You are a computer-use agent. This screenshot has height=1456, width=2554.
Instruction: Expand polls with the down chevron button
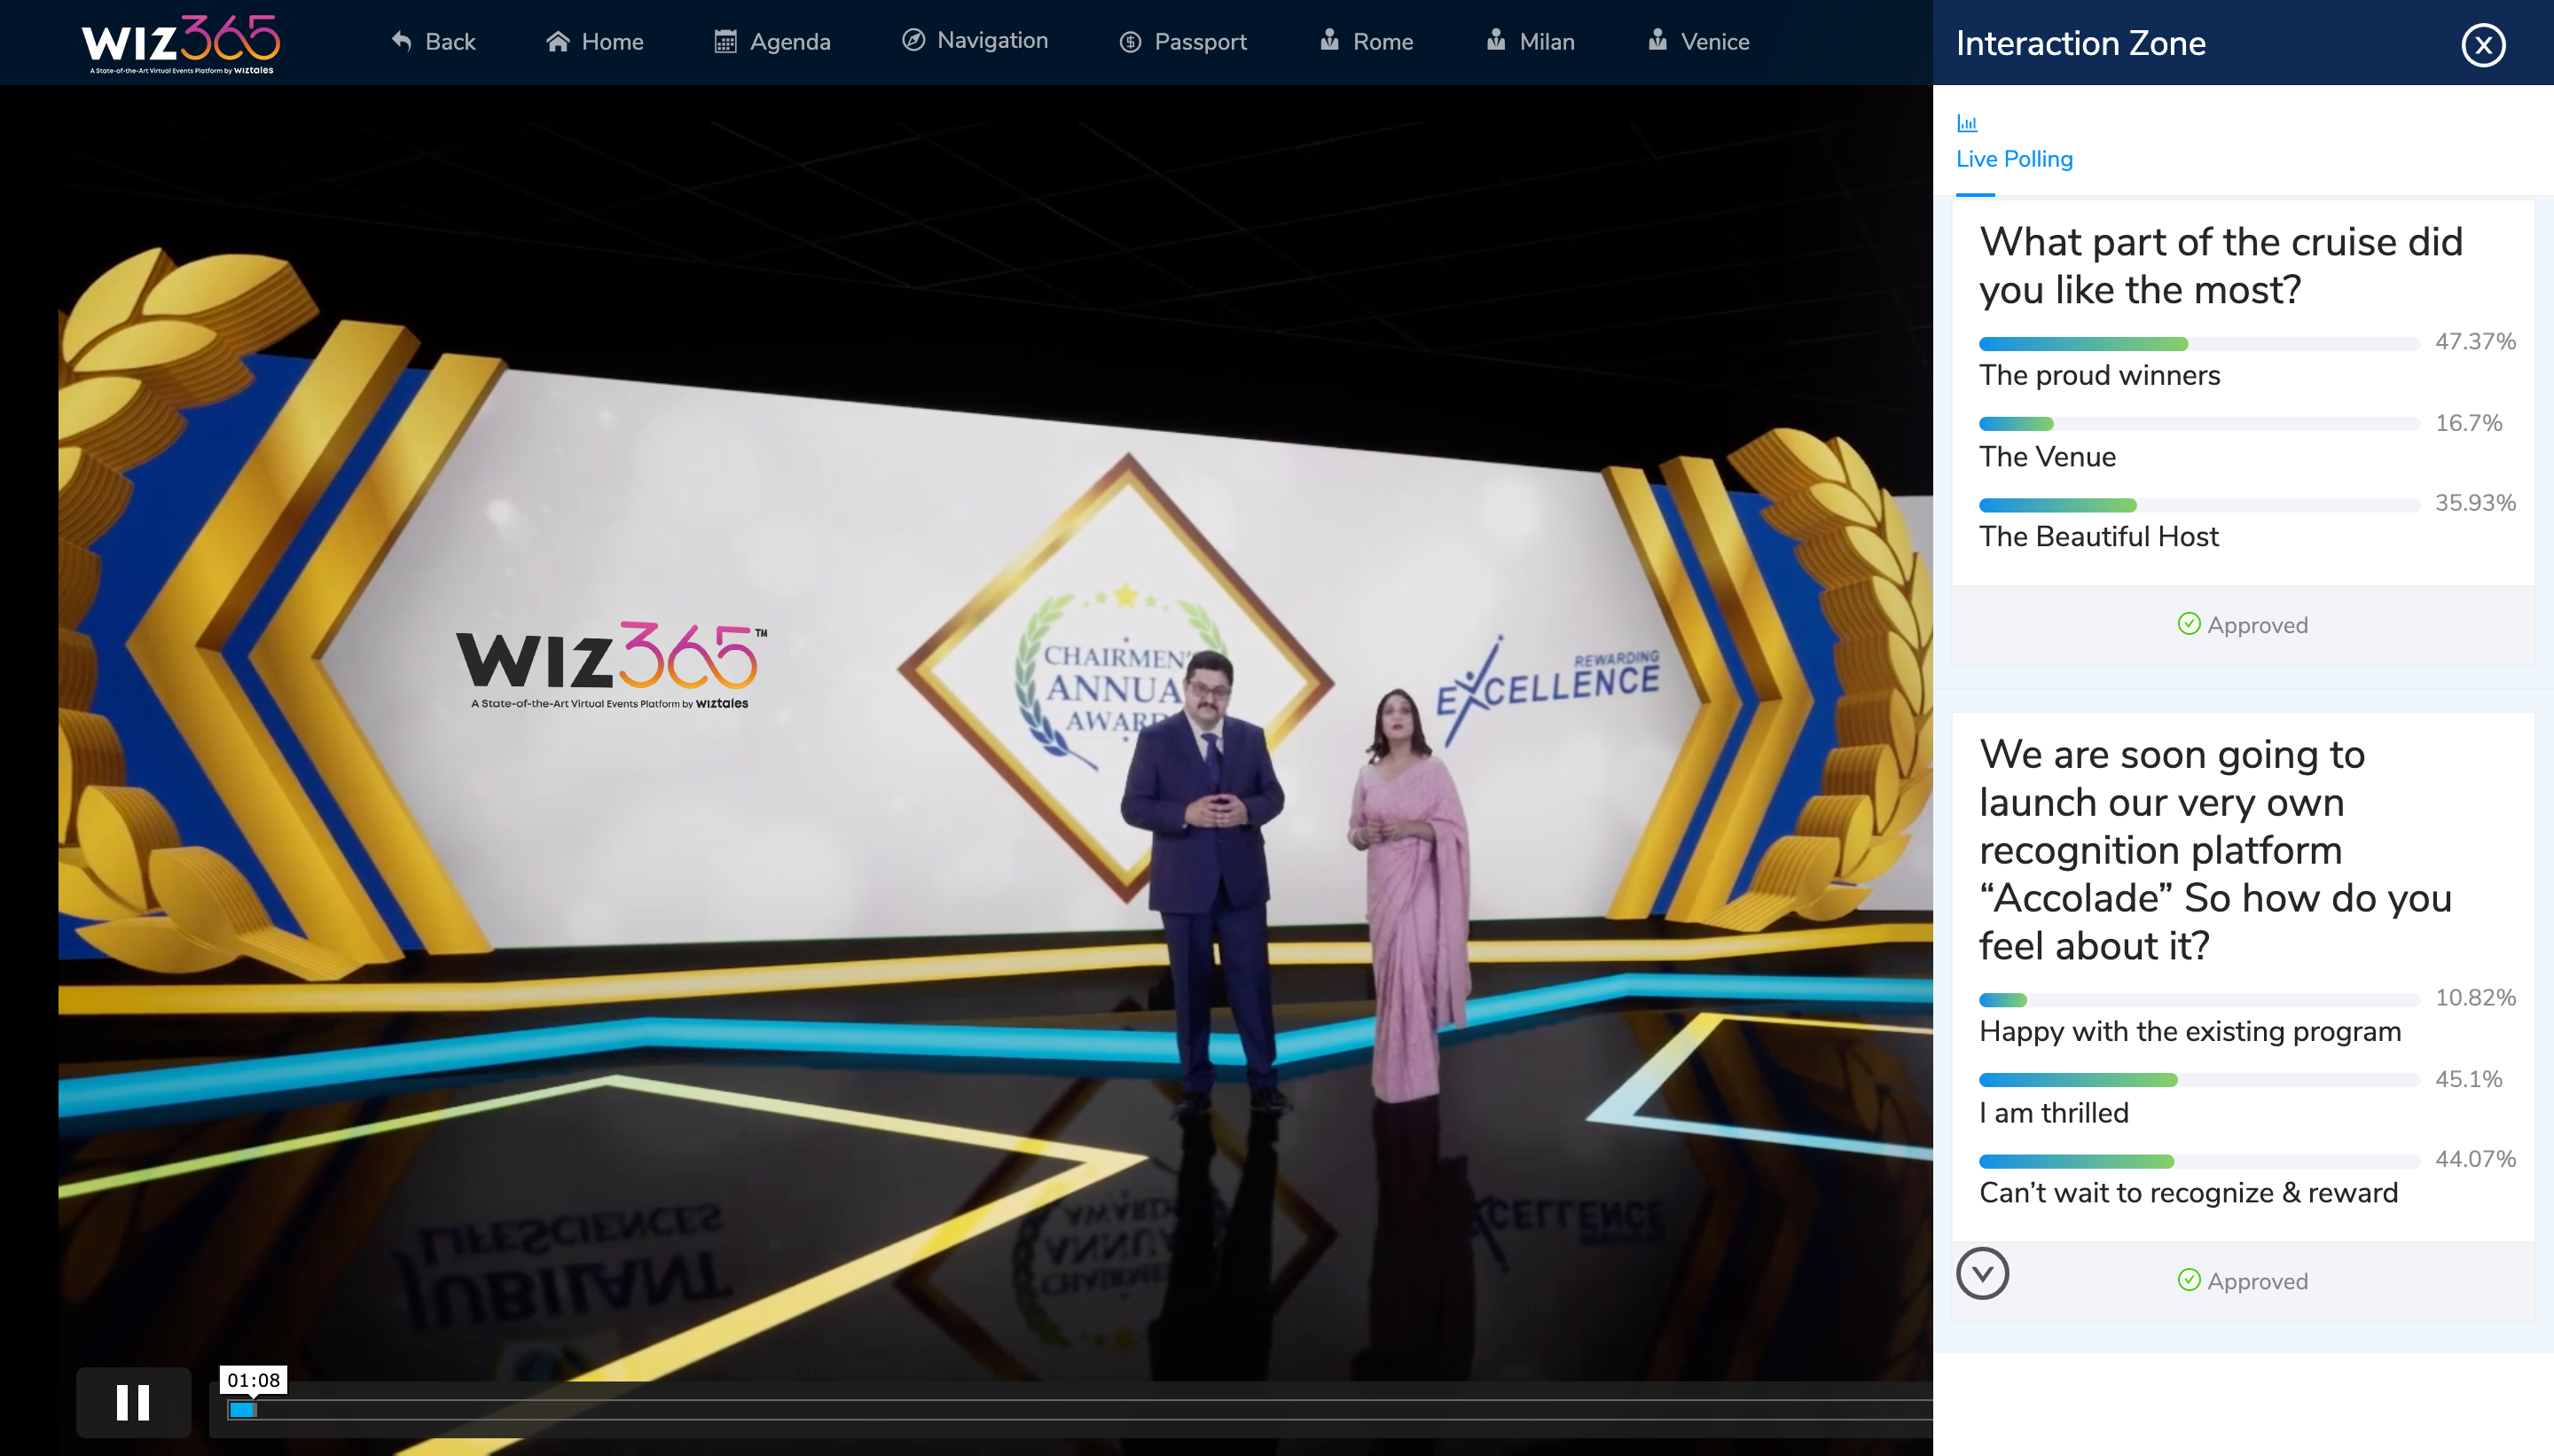(x=1982, y=1274)
